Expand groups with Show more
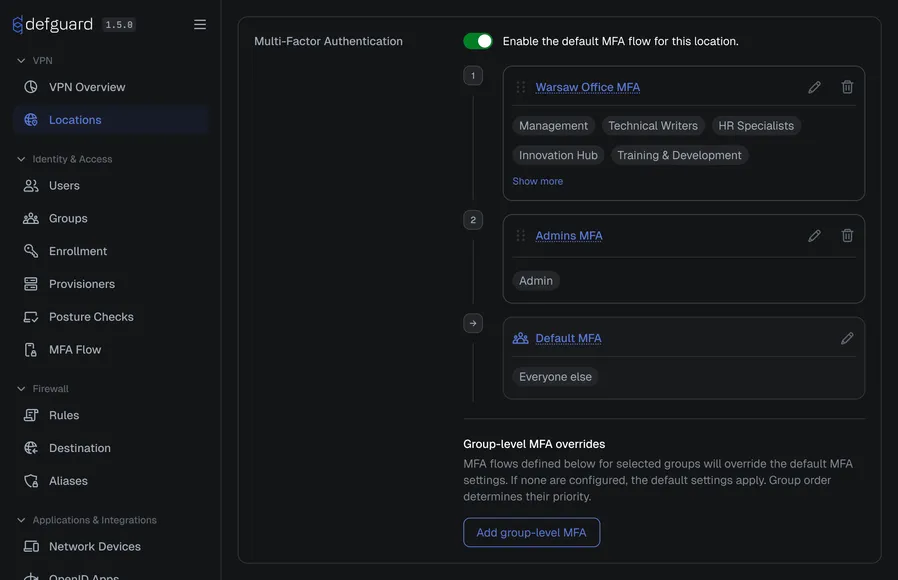Image resolution: width=898 pixels, height=580 pixels. [x=538, y=181]
